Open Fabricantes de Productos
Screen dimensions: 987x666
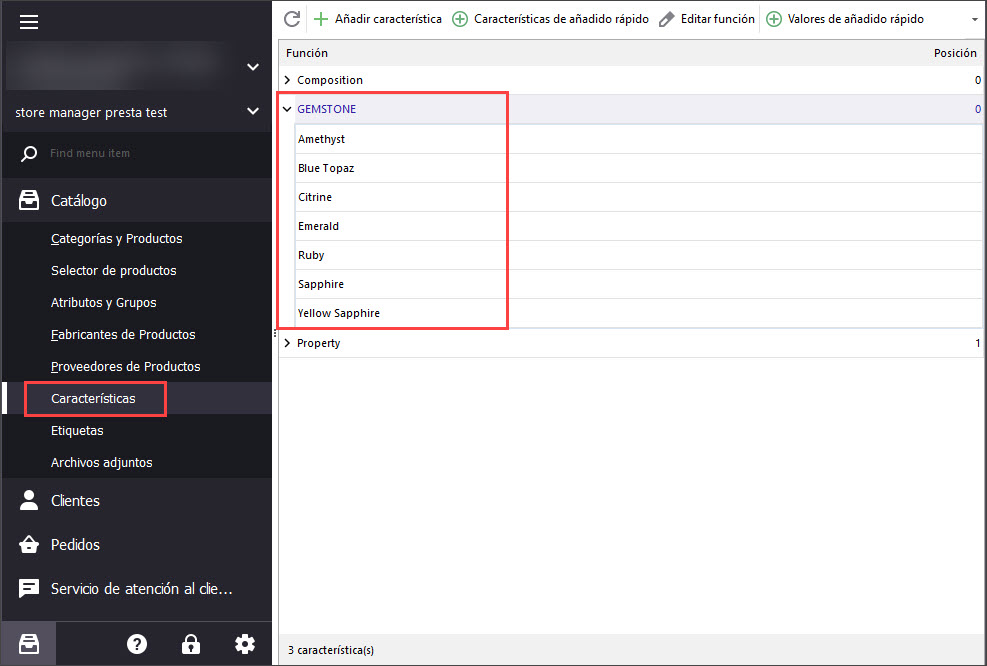[x=123, y=335]
